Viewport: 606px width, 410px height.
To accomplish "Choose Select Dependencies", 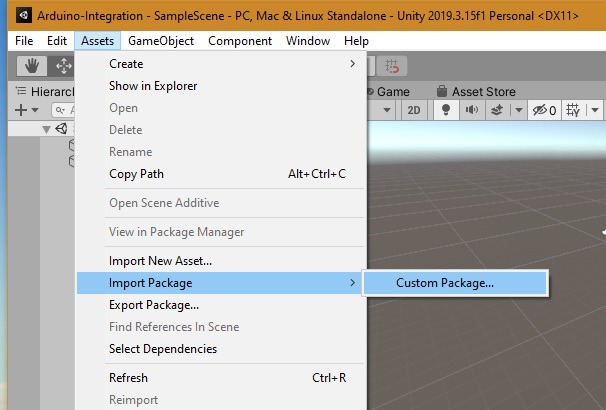I will (x=221, y=349).
